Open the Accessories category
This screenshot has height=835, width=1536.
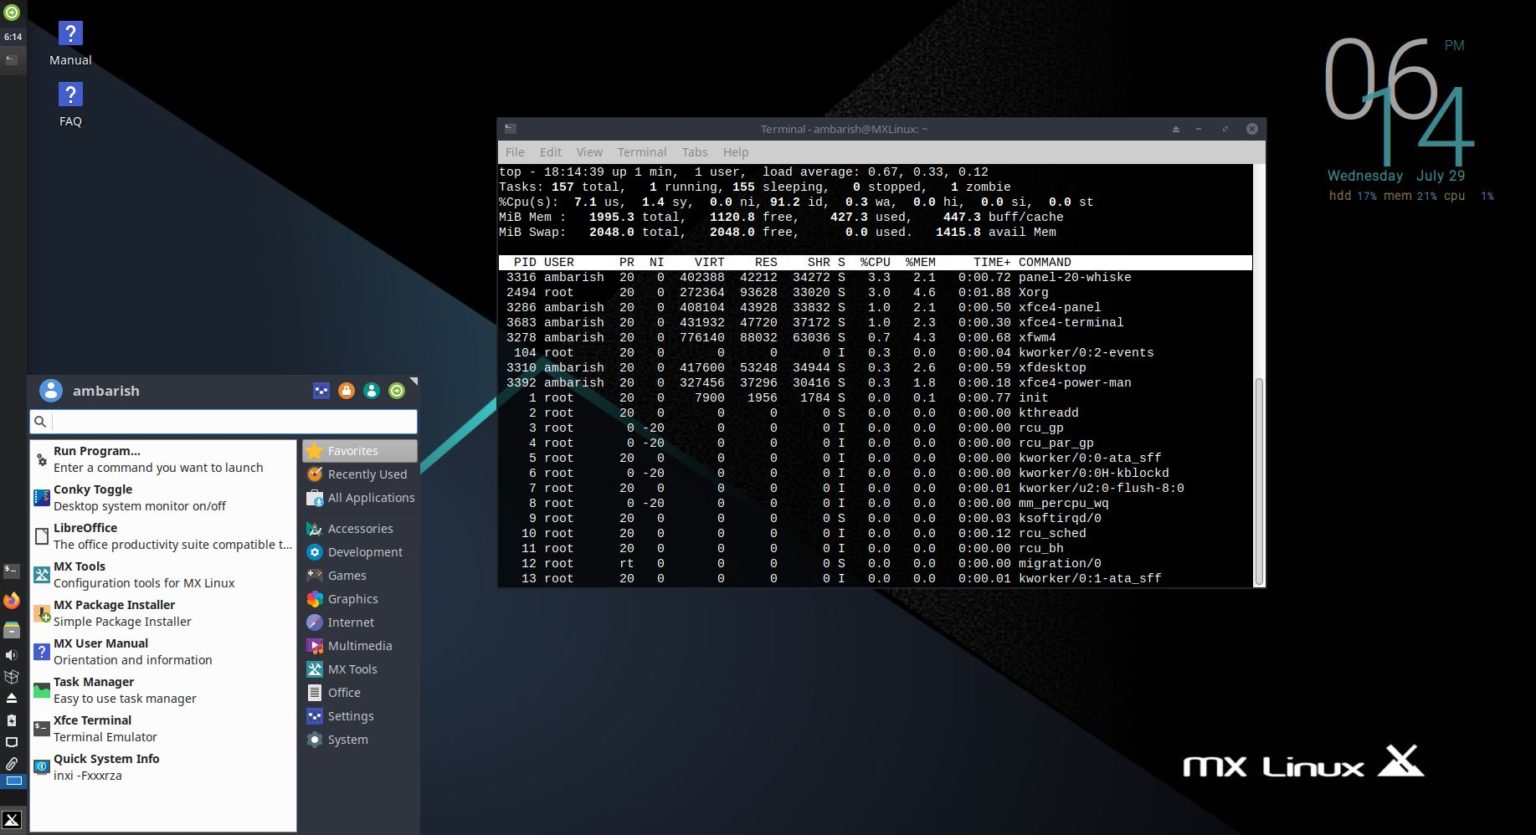360,529
